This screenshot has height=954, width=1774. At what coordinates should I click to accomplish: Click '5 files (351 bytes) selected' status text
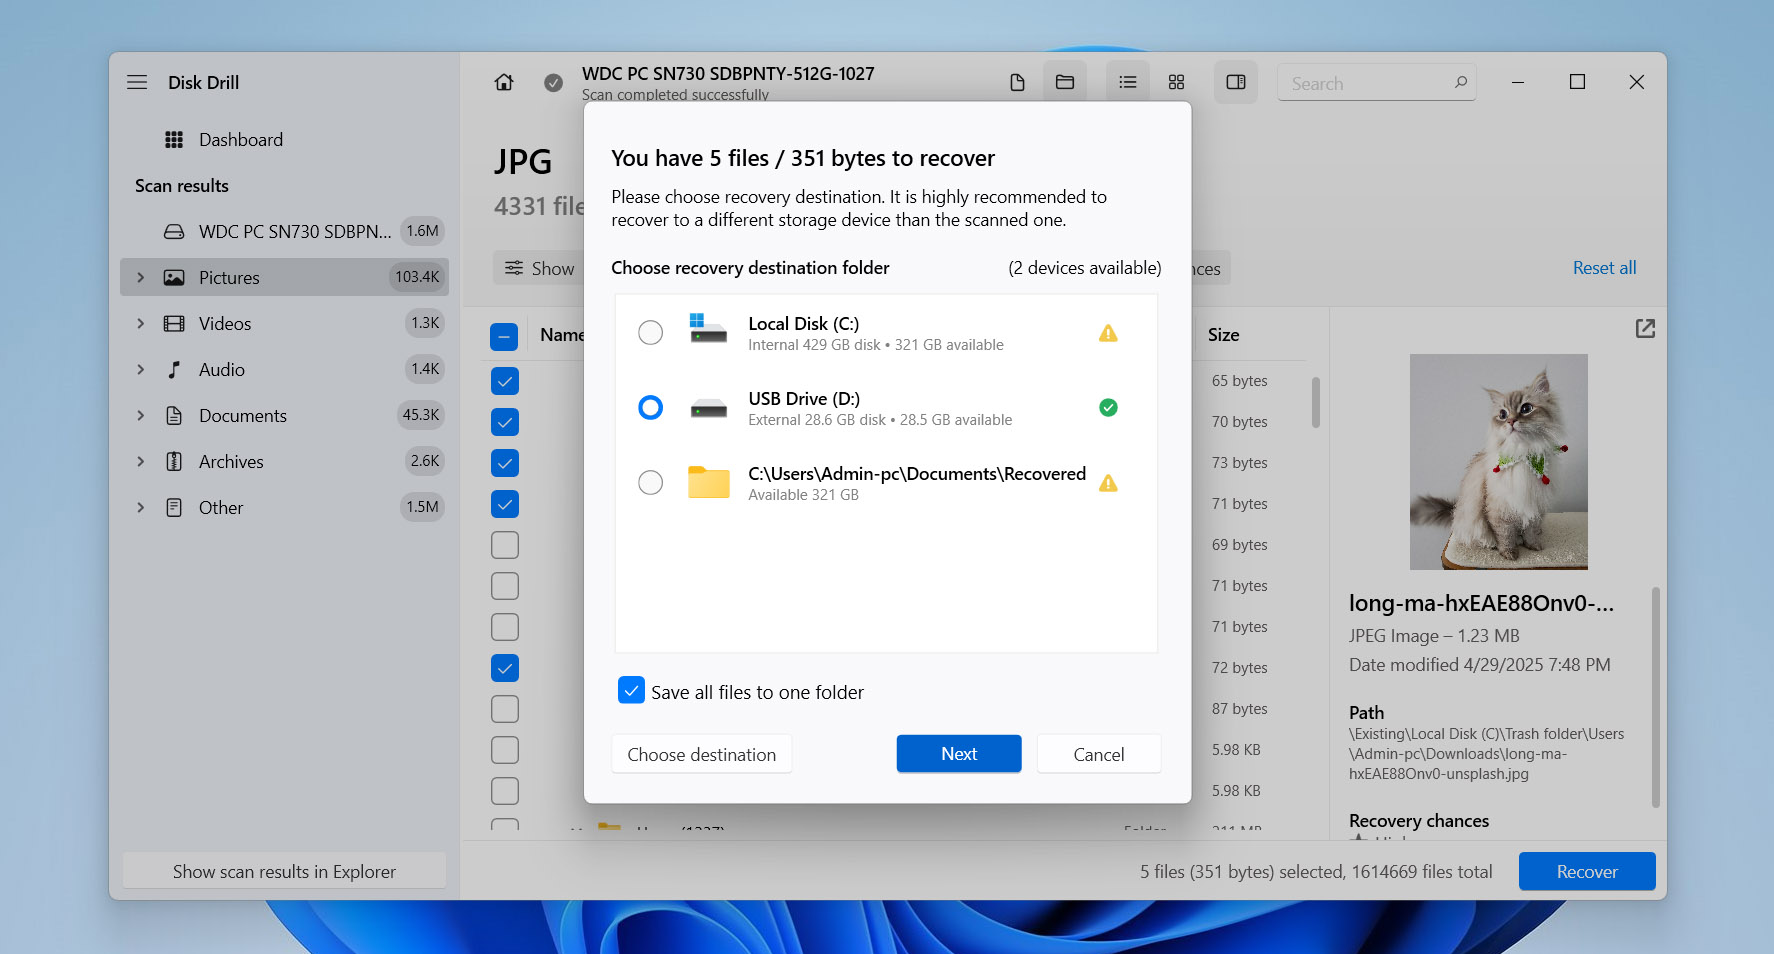pyautogui.click(x=1243, y=871)
